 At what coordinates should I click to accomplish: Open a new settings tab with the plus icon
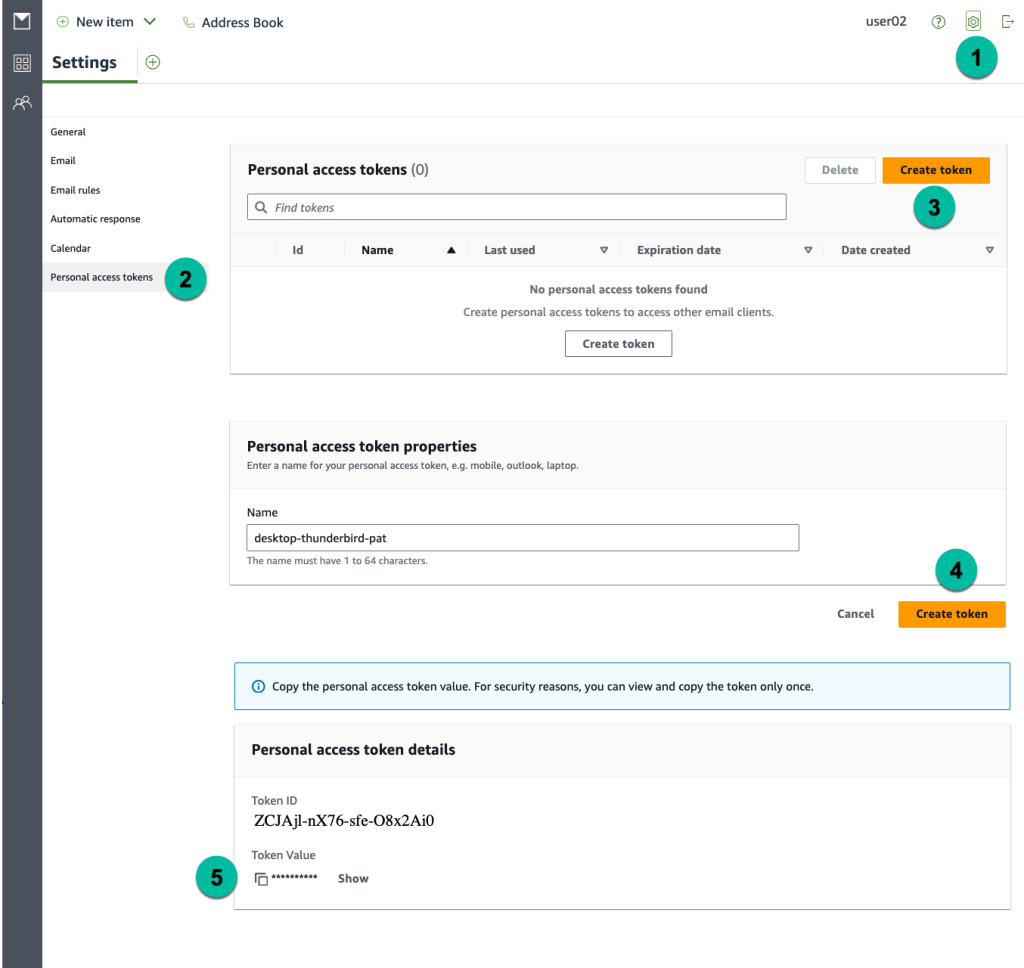coord(152,62)
